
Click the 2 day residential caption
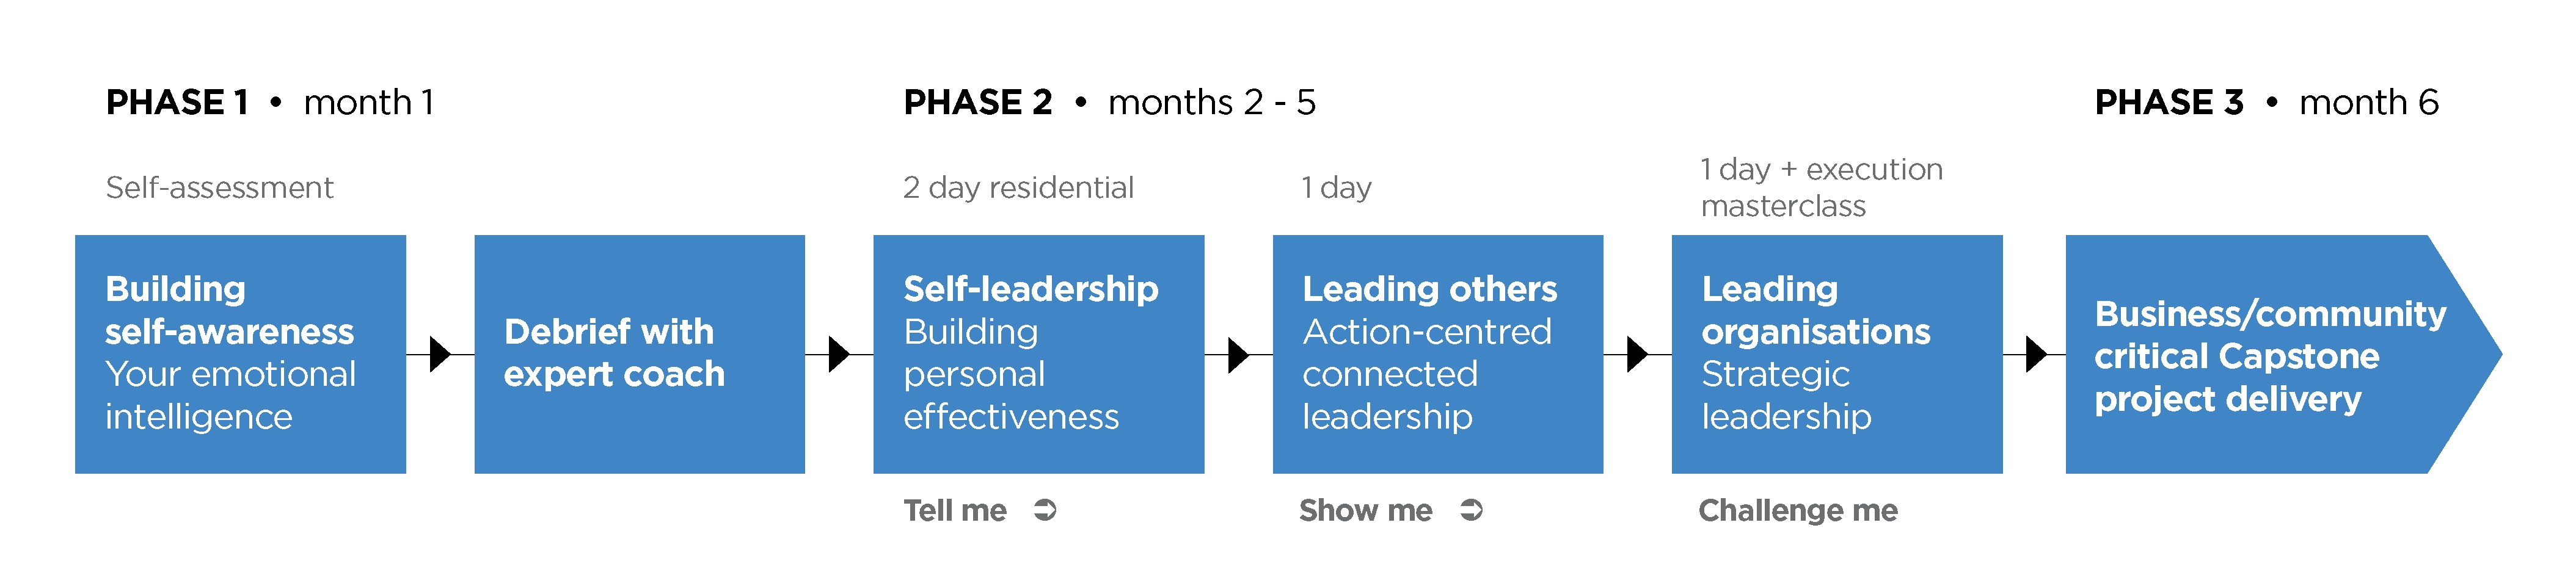[x=1018, y=187]
